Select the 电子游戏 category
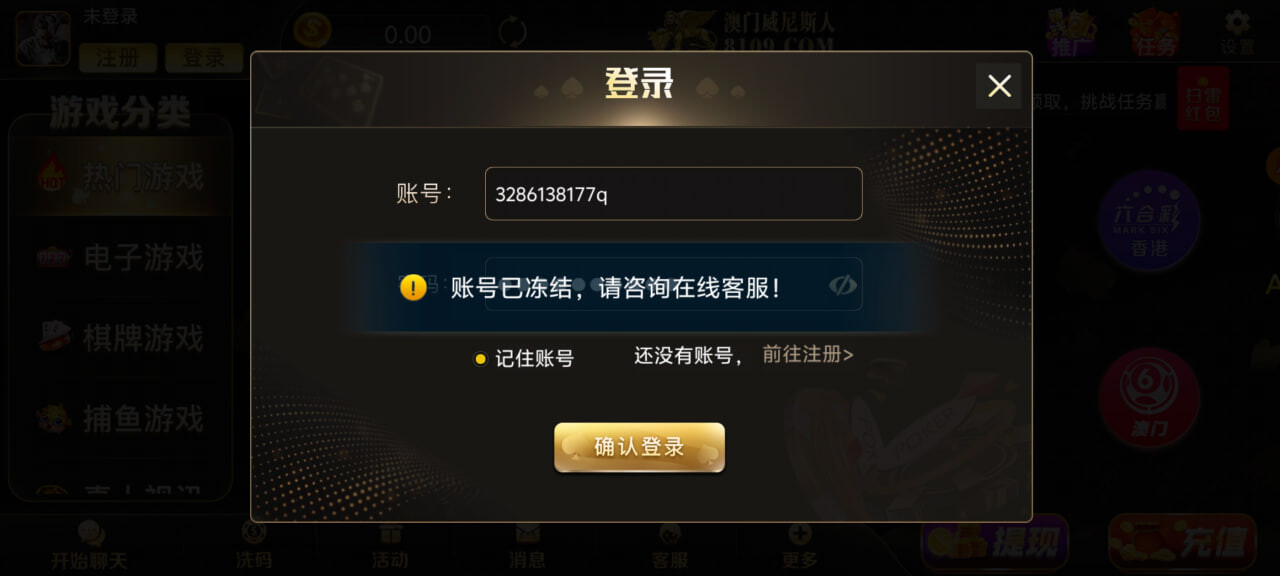Screen dimensions: 1280x576 (120, 258)
